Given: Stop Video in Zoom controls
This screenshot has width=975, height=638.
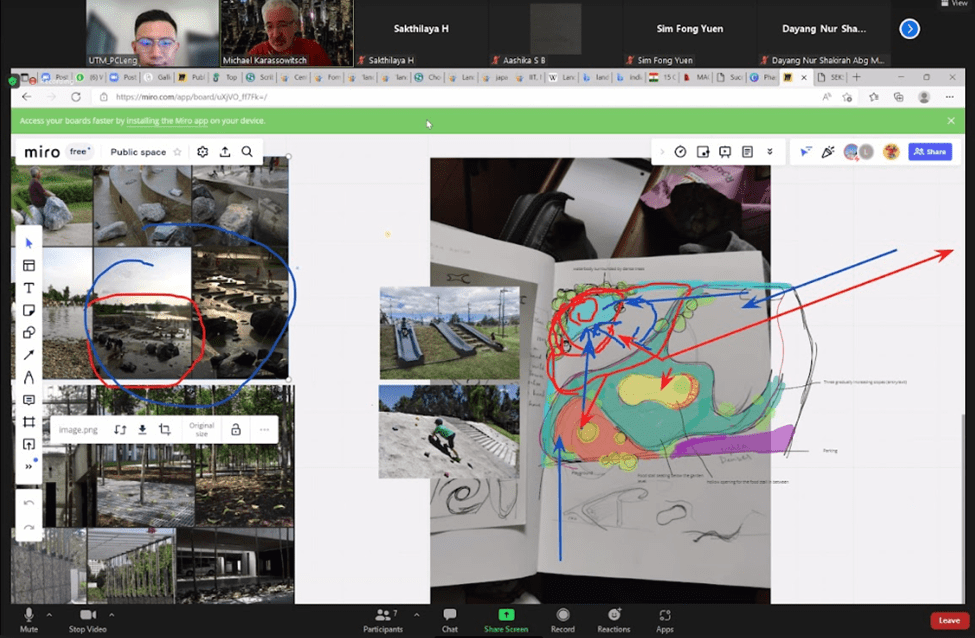Looking at the screenshot, I should (87, 615).
